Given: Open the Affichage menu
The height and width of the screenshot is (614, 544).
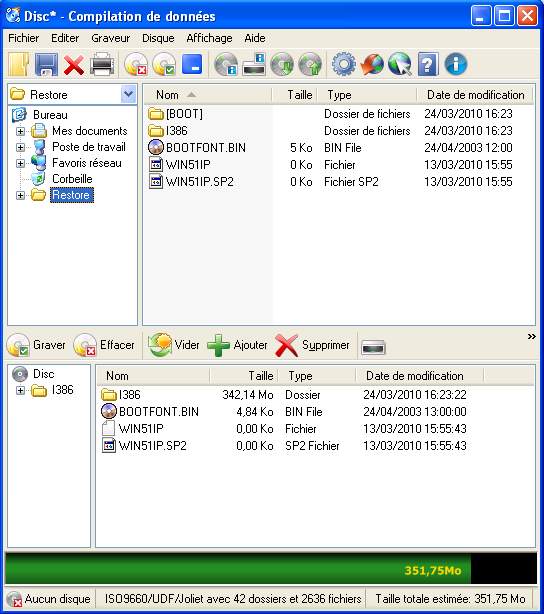Looking at the screenshot, I should tap(209, 38).
